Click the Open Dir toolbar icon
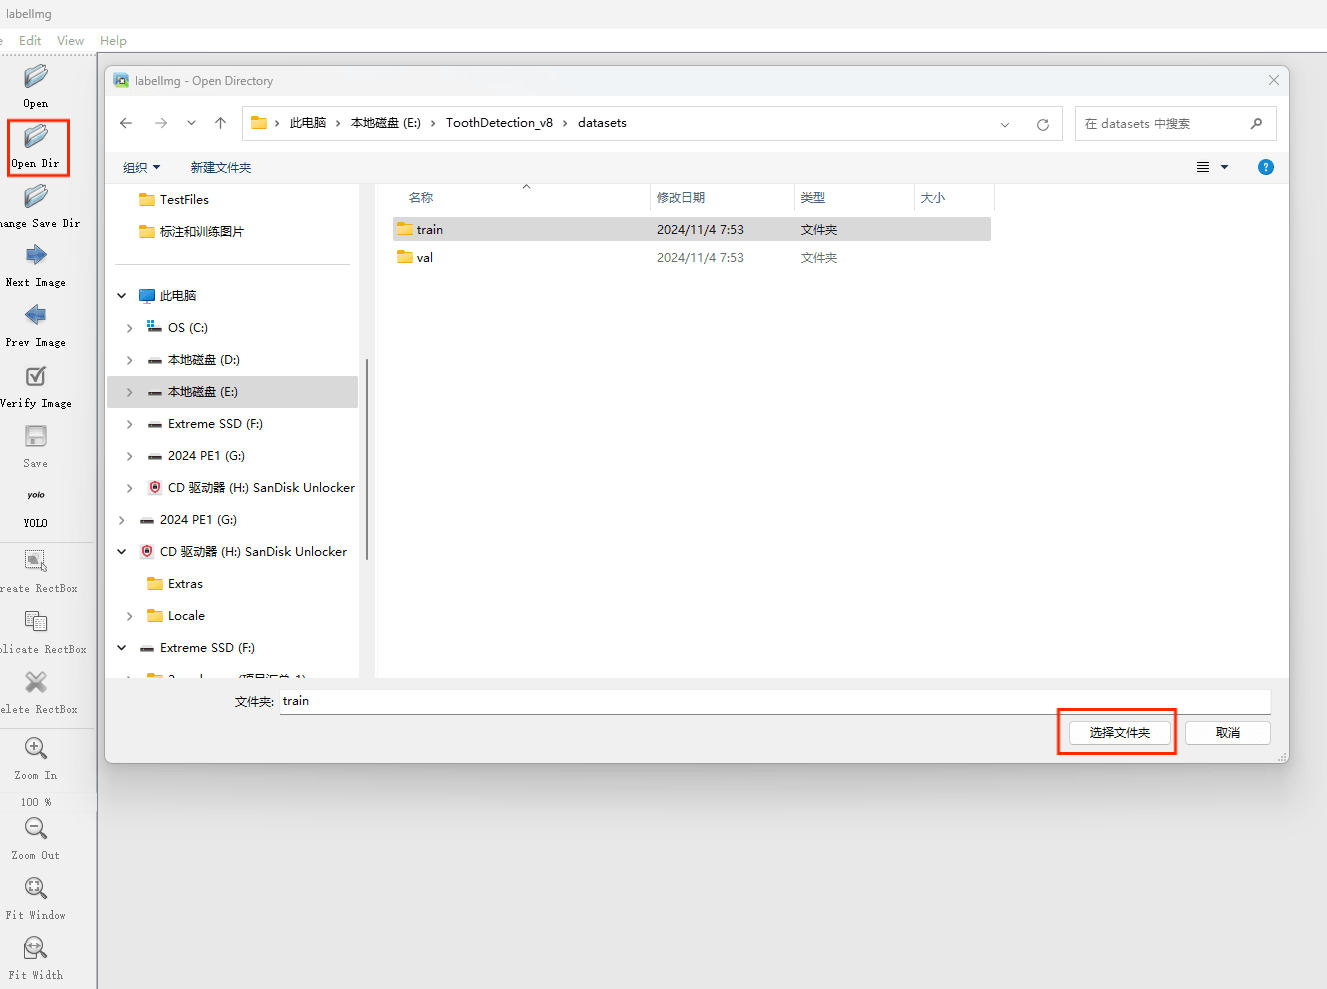Image resolution: width=1327 pixels, height=989 pixels. 36,137
